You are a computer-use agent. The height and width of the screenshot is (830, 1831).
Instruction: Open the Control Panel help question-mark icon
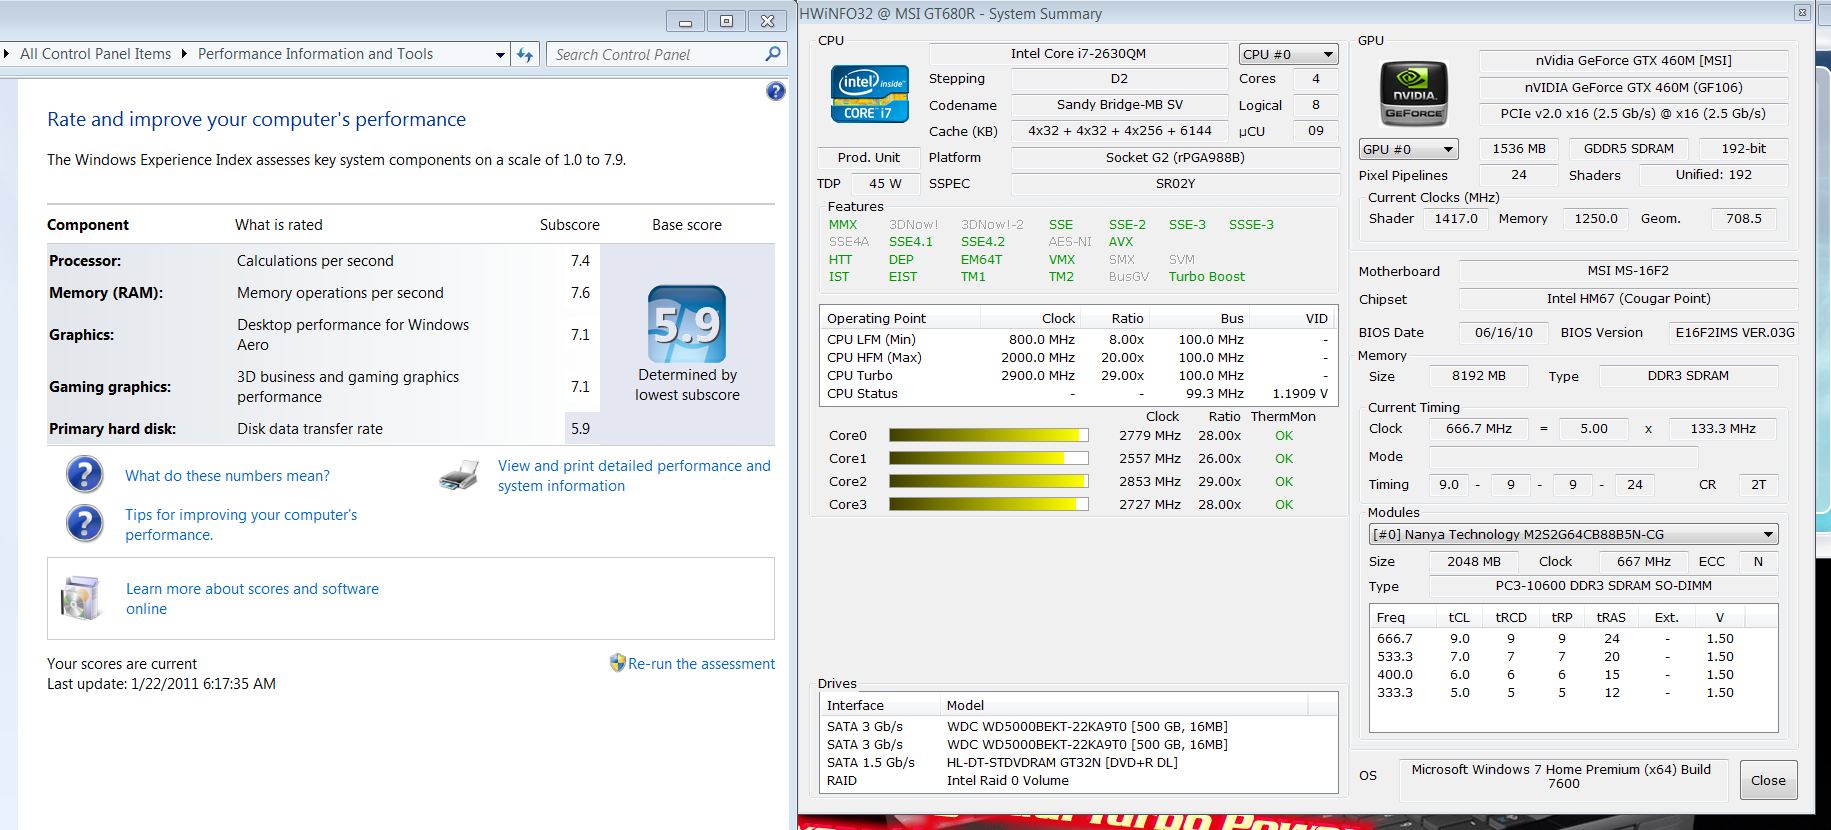coord(776,91)
